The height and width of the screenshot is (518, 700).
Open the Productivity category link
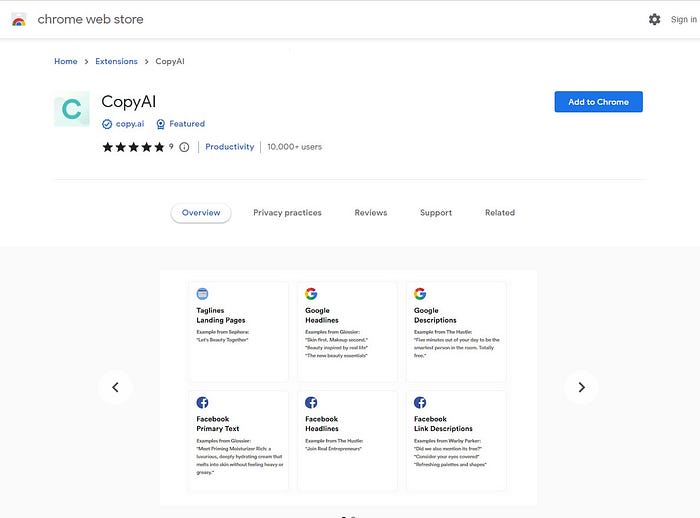click(229, 147)
